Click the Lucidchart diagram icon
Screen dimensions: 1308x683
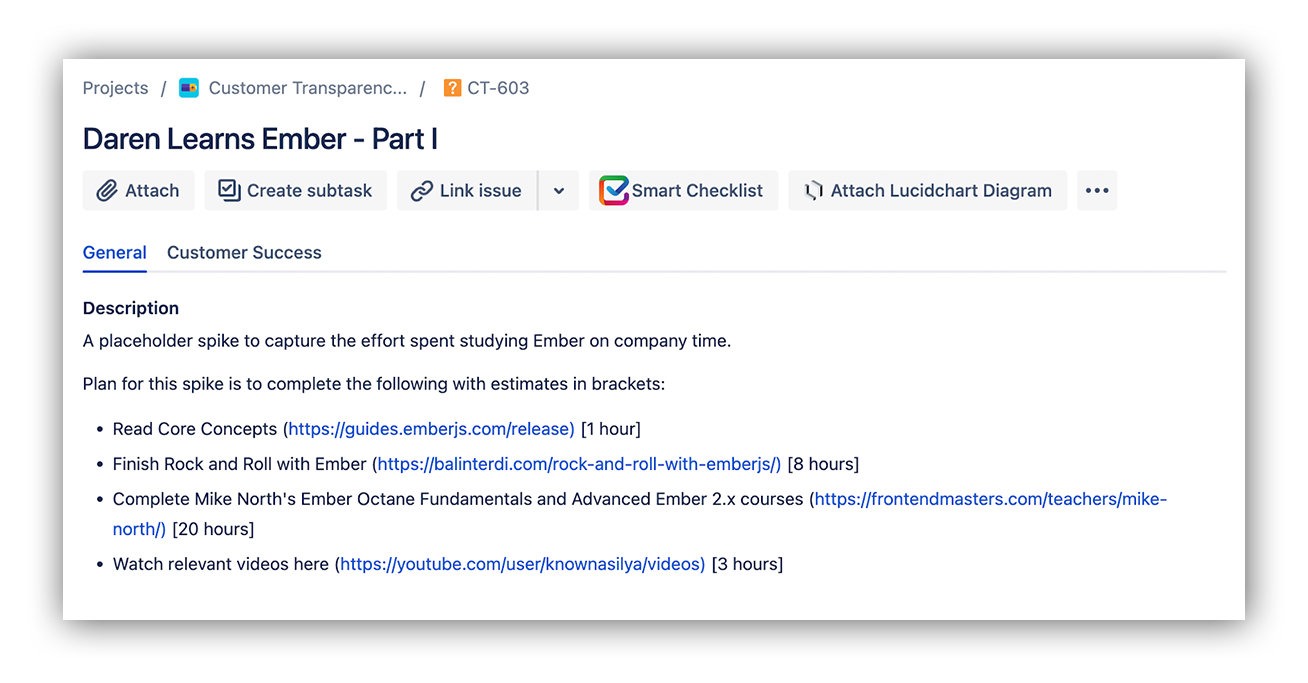point(814,191)
